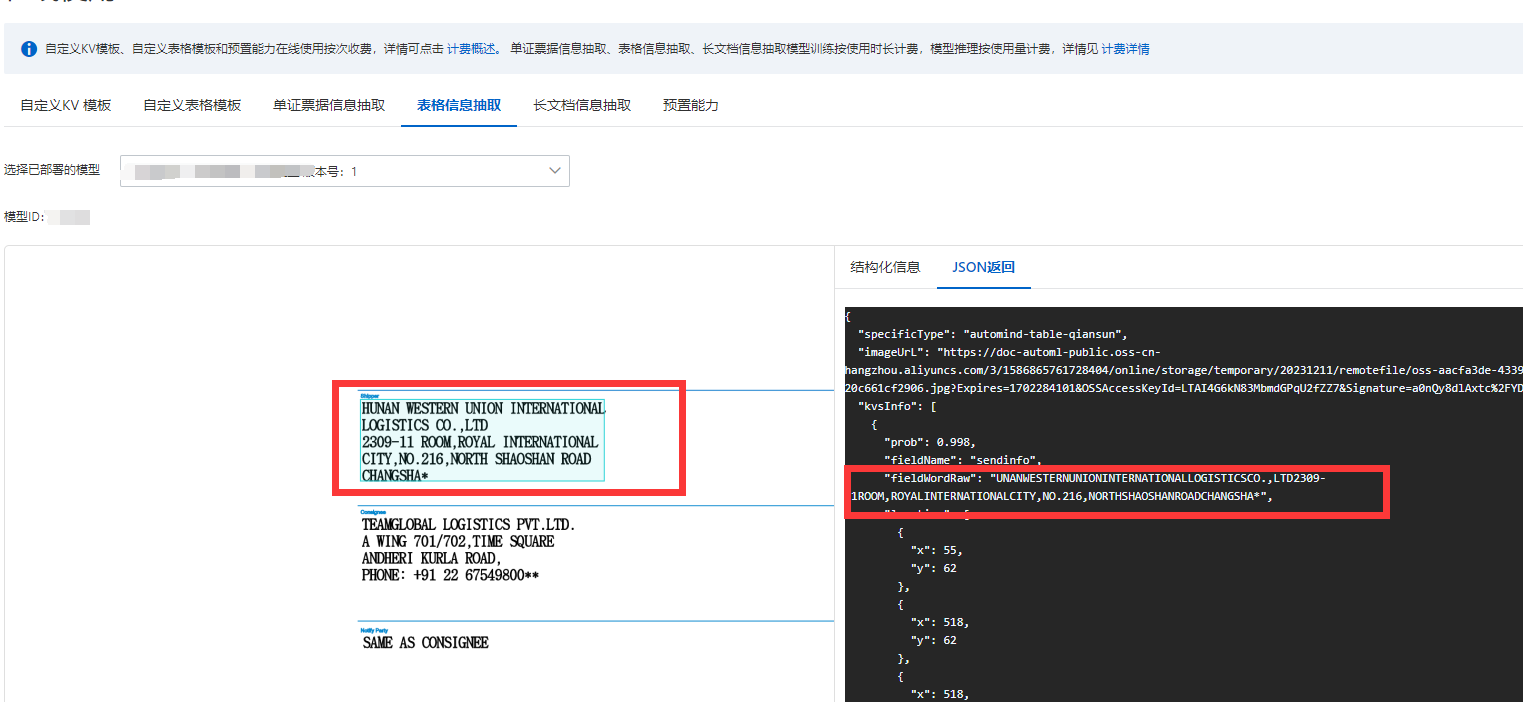Viewport: 1523px width, 702px height.
Task: Open the 计费详情 billing details link
Action: [1126, 49]
